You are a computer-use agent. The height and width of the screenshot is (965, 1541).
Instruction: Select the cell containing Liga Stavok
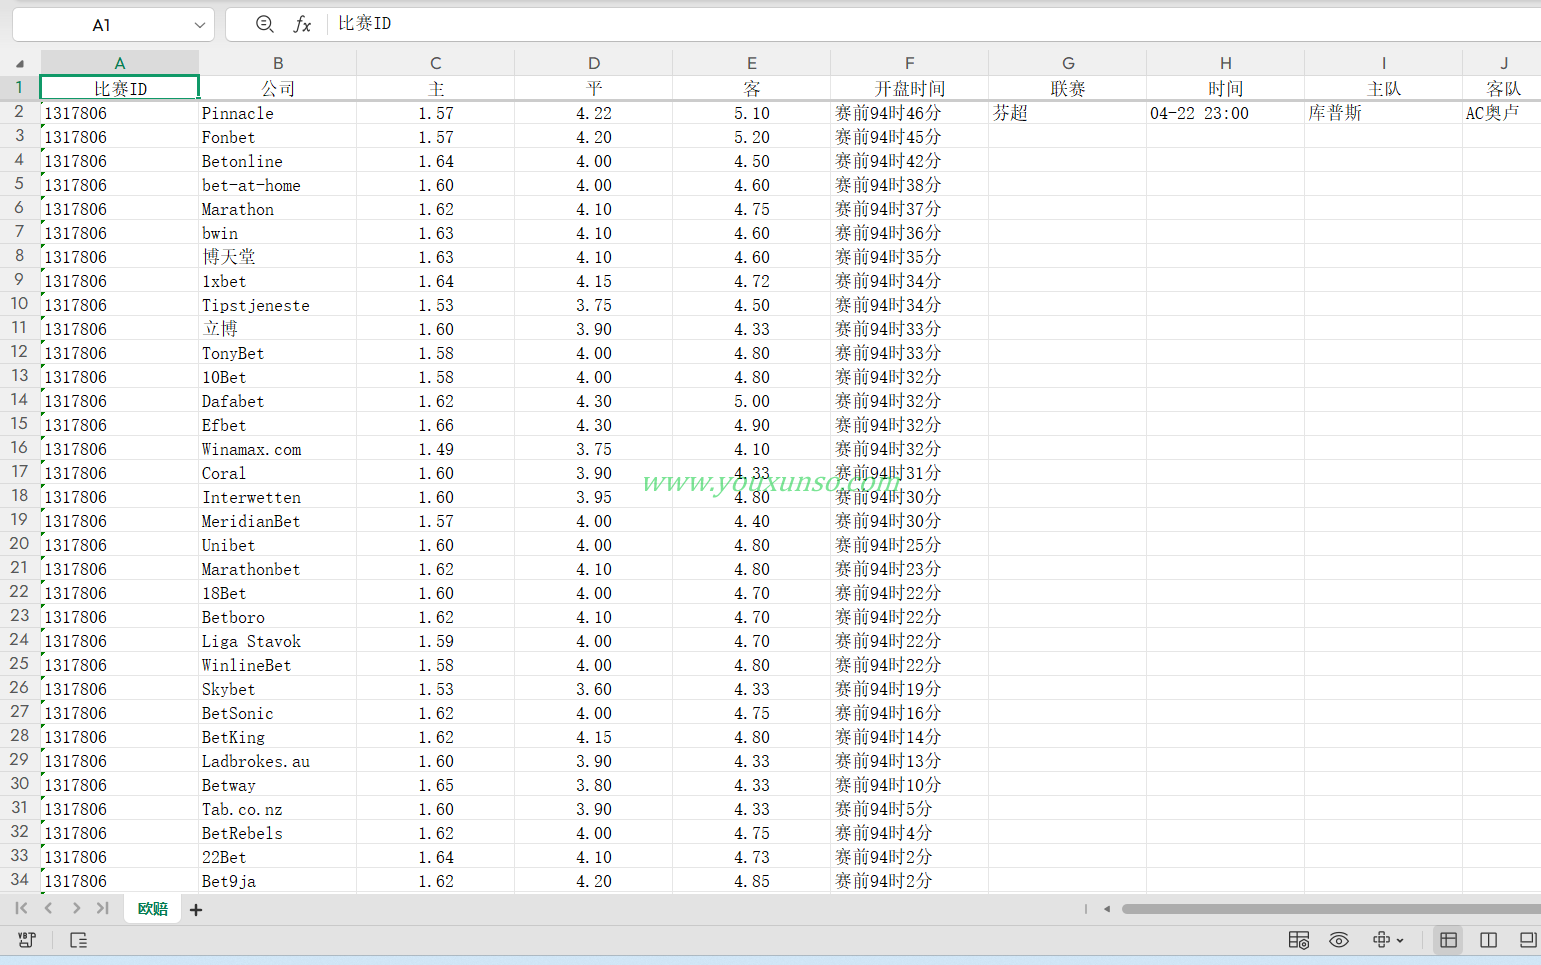click(x=278, y=641)
